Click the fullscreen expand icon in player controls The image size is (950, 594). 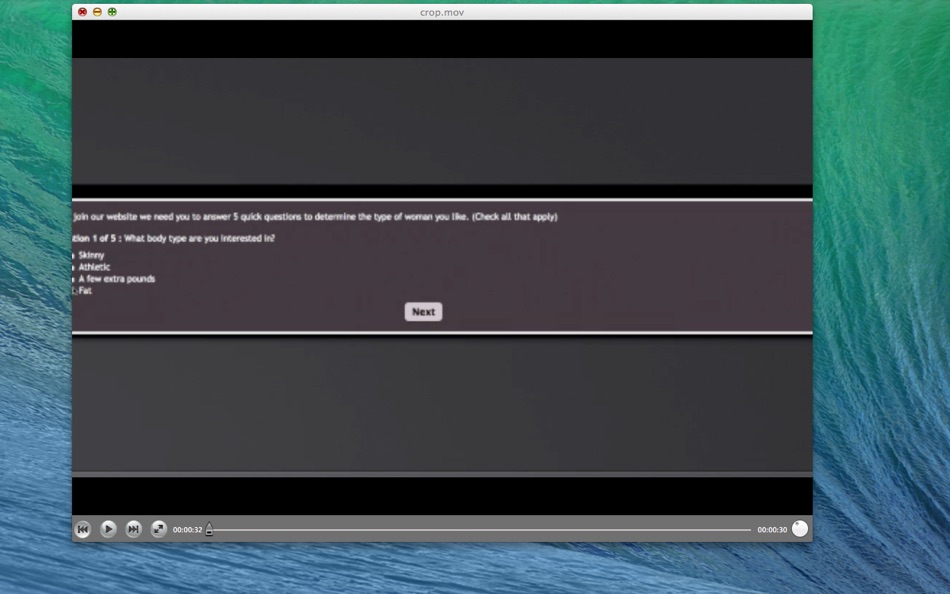(x=158, y=529)
